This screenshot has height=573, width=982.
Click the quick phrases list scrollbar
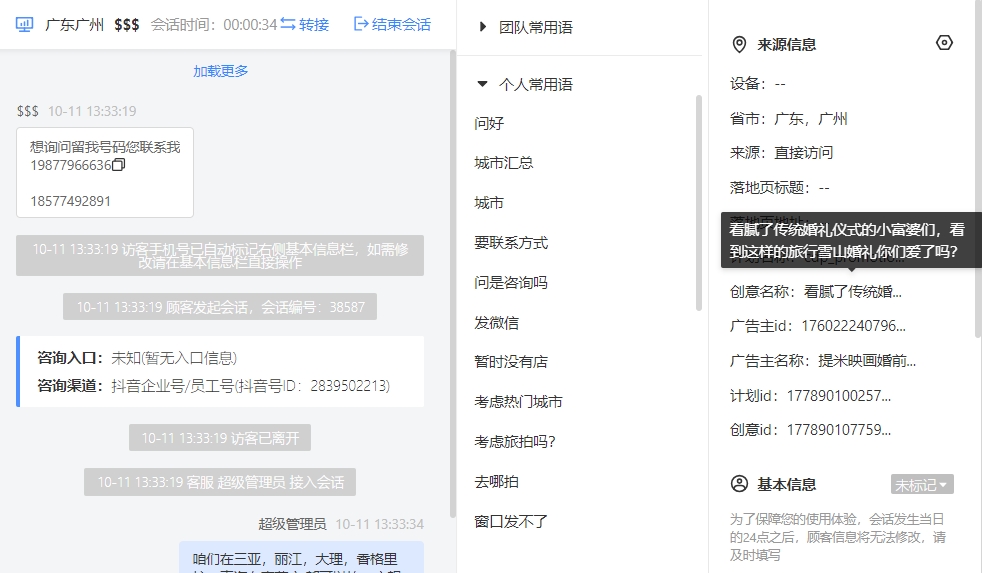coord(699,202)
